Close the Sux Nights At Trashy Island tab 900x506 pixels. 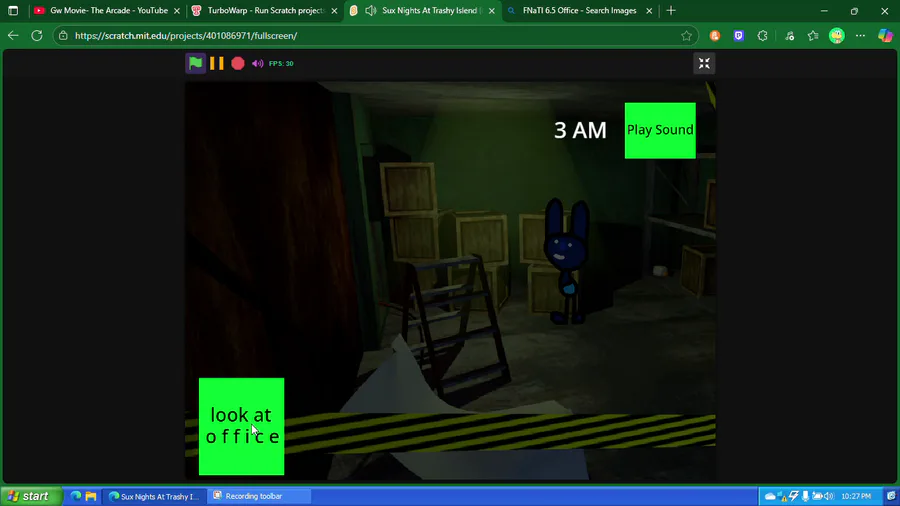coord(491,10)
